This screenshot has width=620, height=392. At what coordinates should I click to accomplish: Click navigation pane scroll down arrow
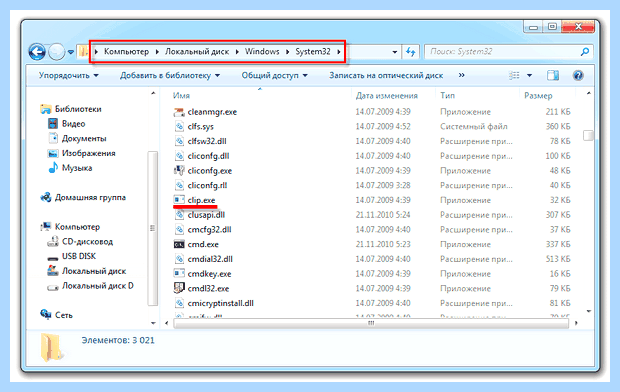153,323
